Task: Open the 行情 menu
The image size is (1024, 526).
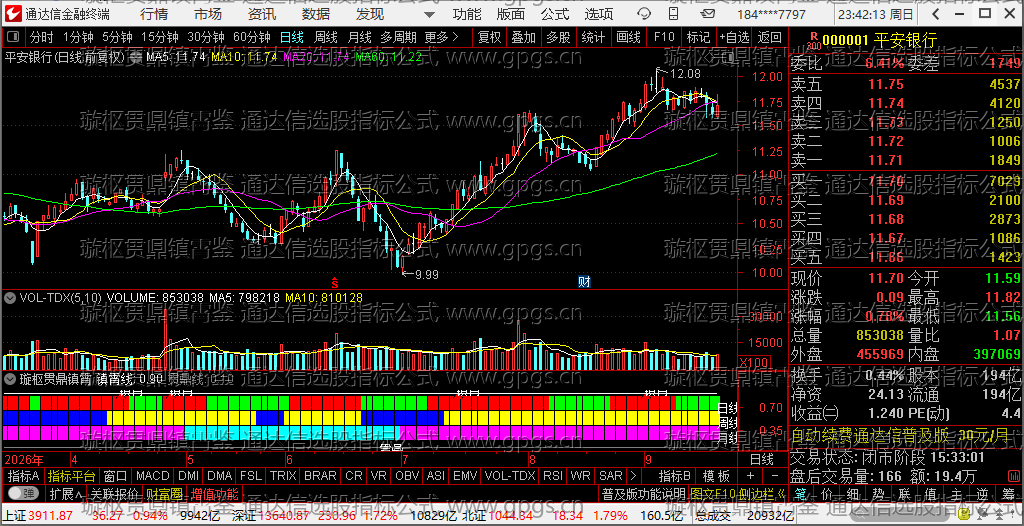Action: click(x=153, y=14)
